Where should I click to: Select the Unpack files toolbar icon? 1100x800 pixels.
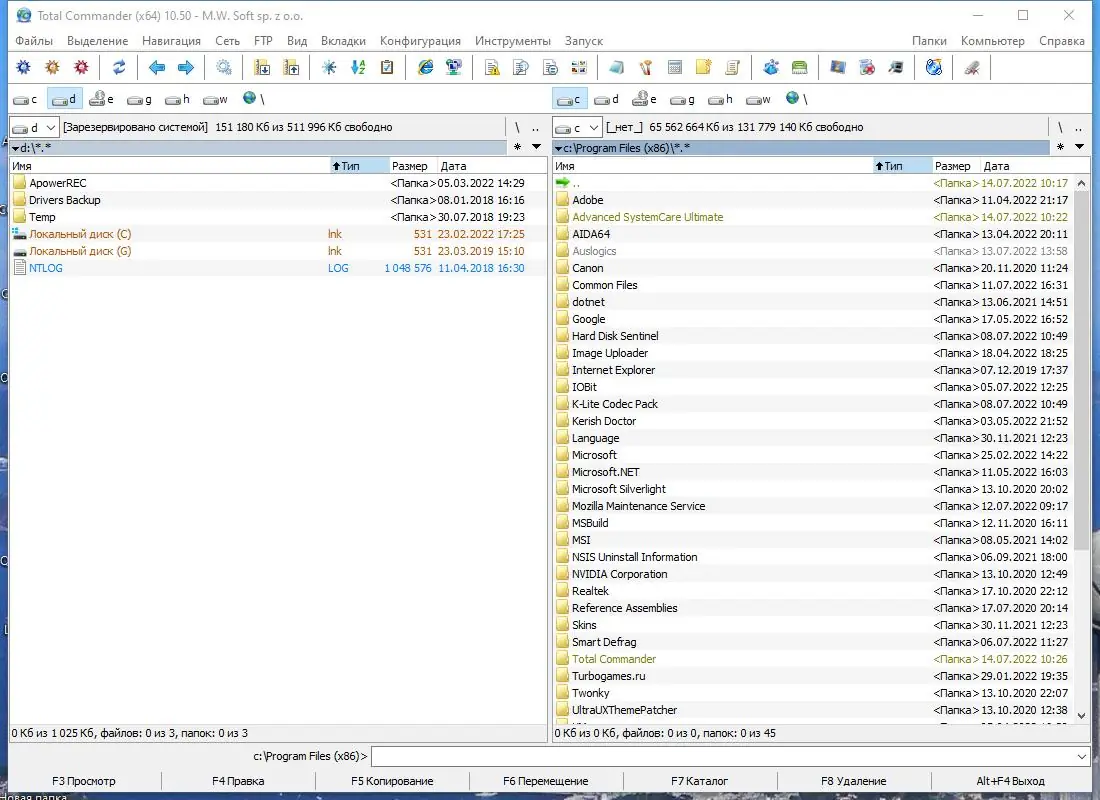click(289, 67)
